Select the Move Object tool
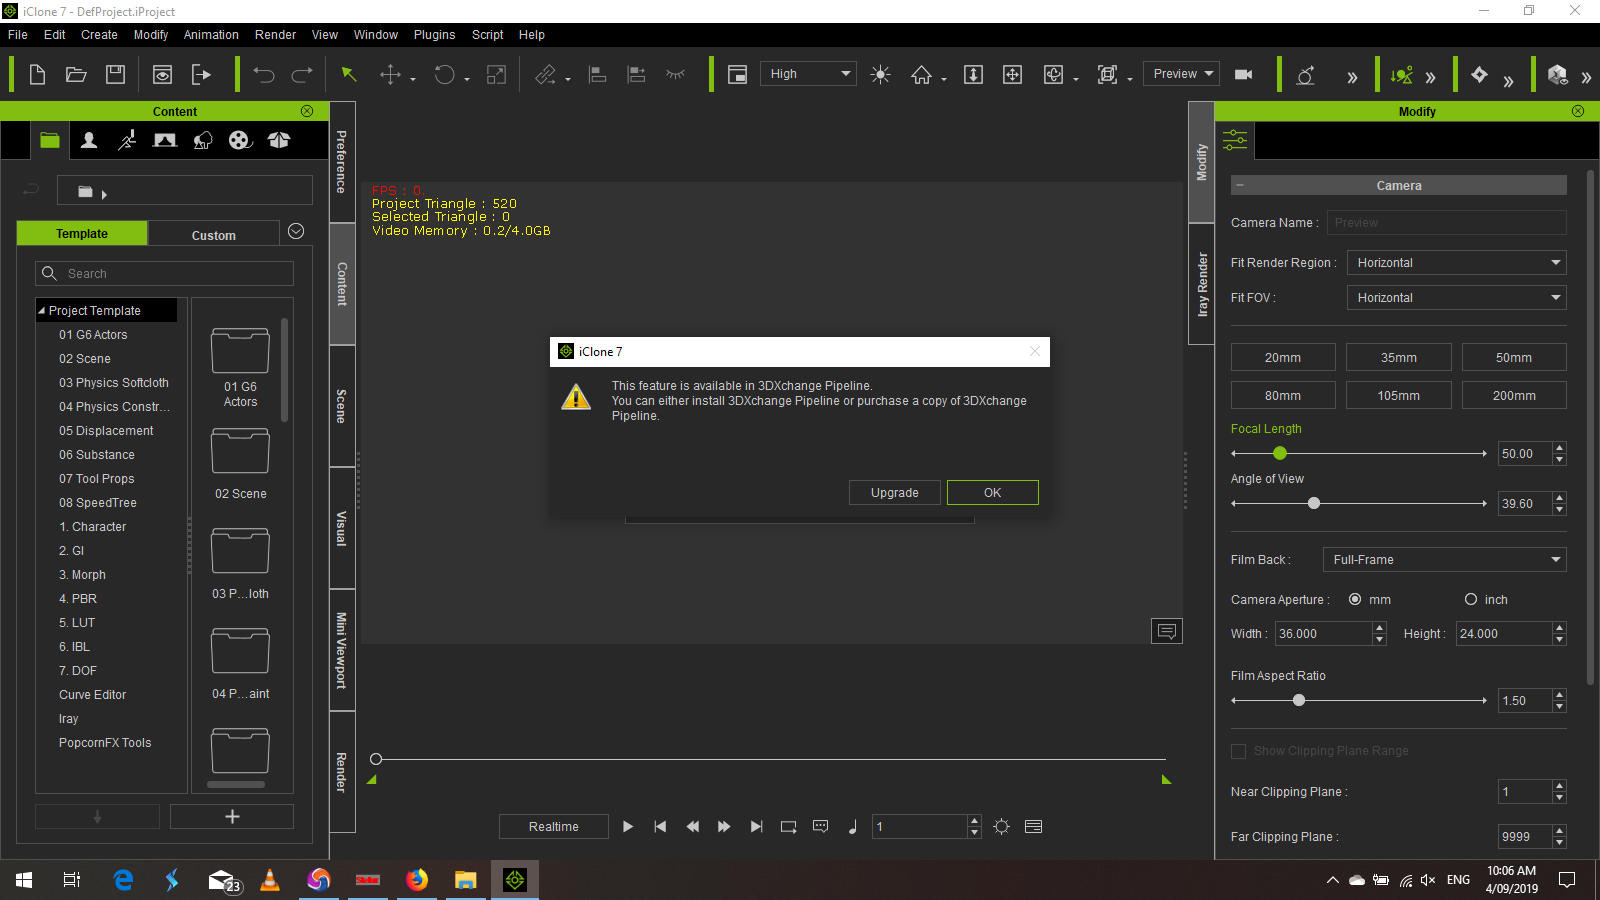Viewport: 1600px width, 900px height. pos(391,75)
